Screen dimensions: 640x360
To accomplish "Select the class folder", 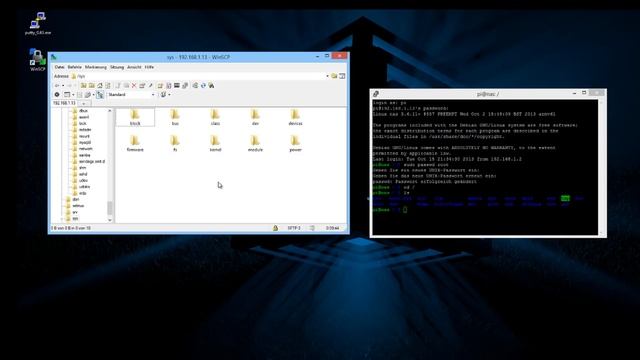I will tap(215, 117).
